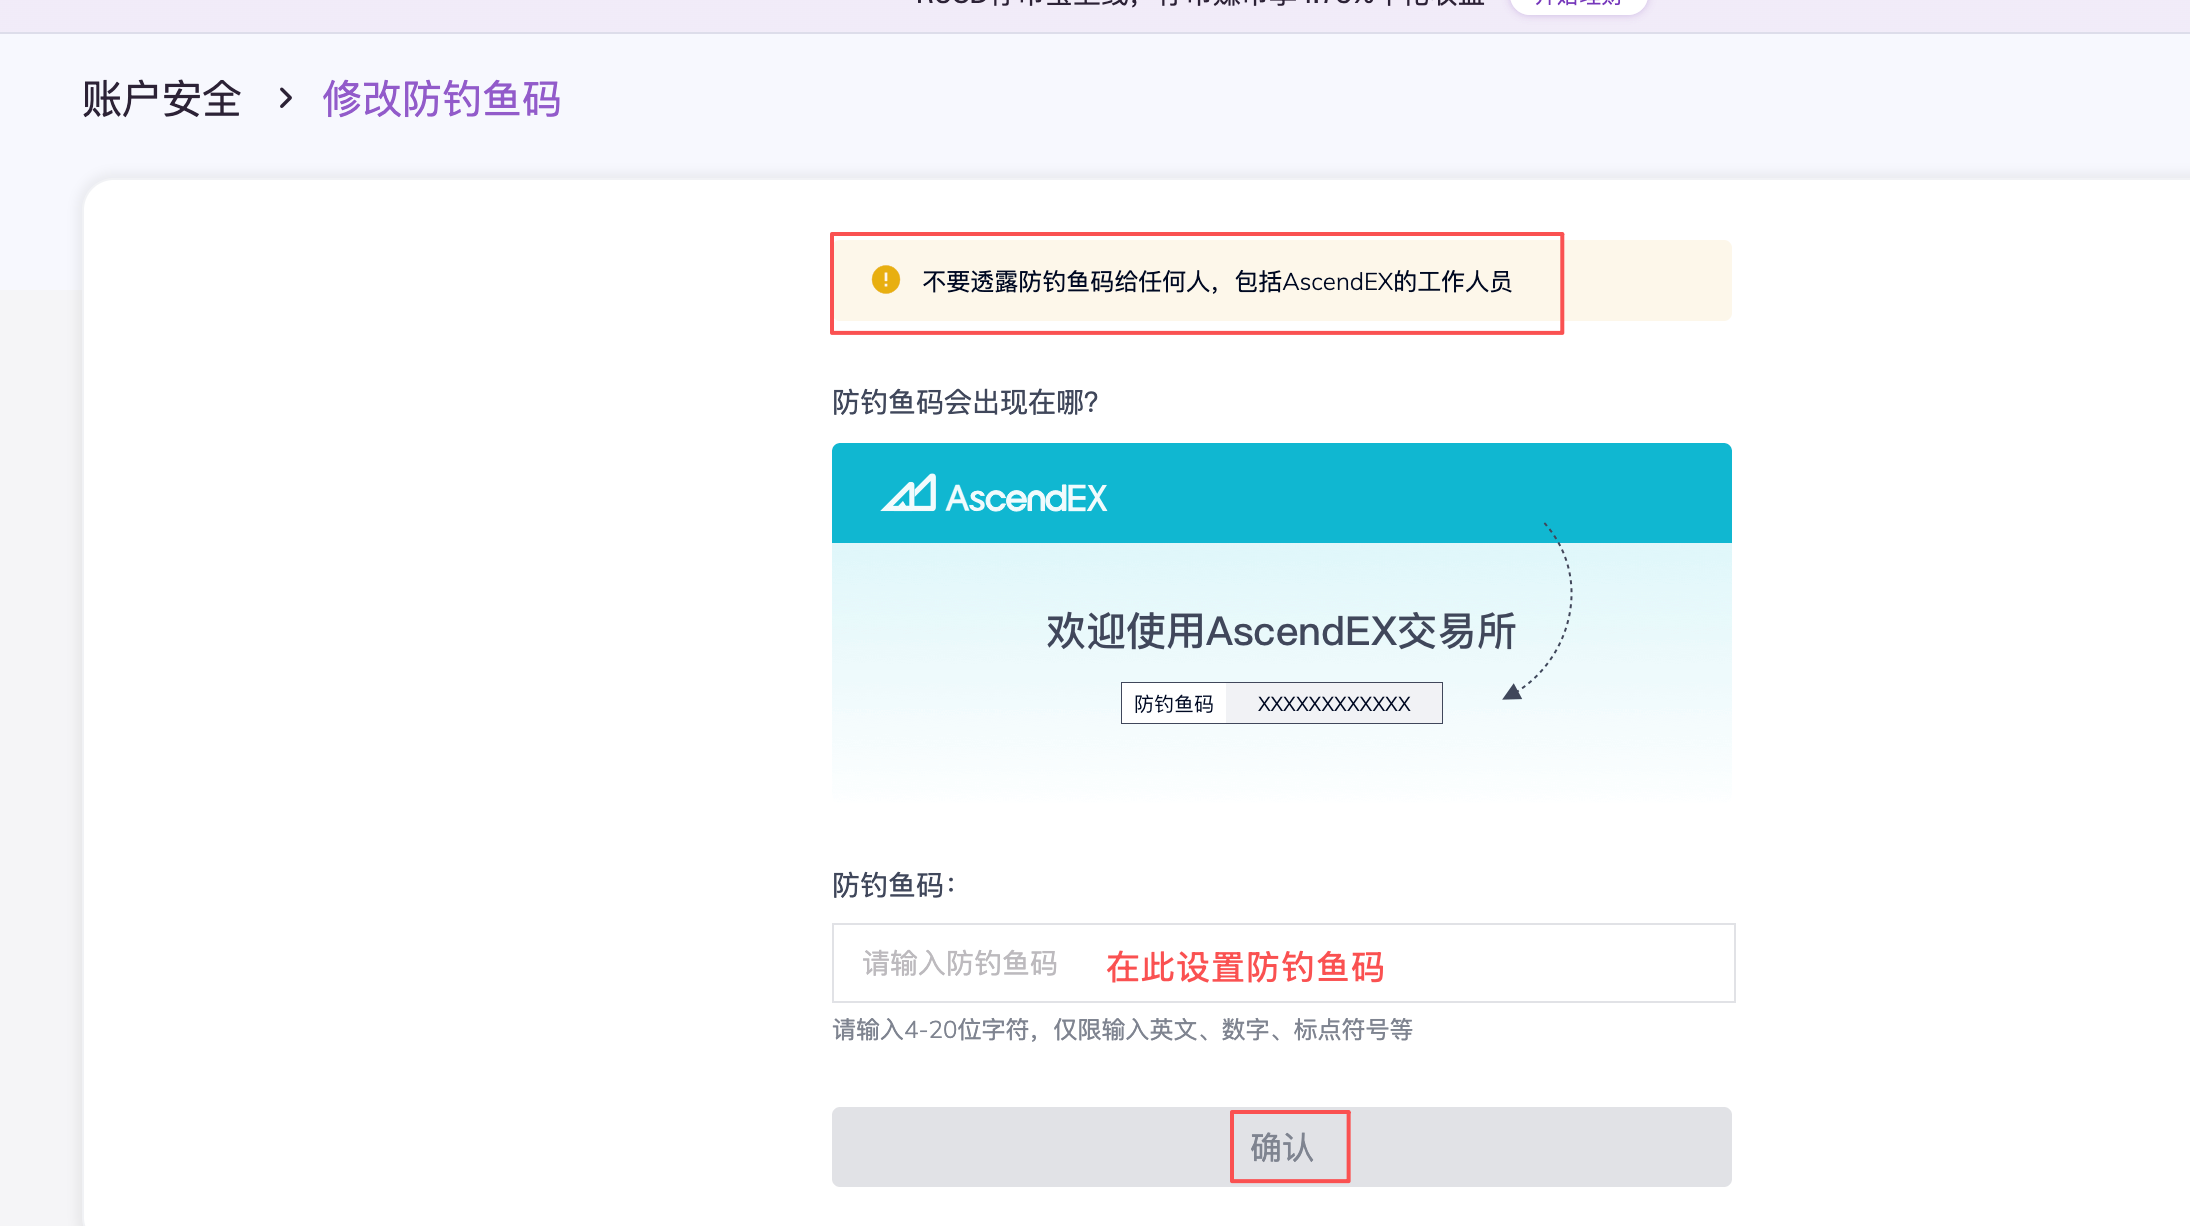The width and height of the screenshot is (2190, 1226).
Task: Click the red 在此设置防钓鱼码 annotation
Action: tap(1244, 967)
